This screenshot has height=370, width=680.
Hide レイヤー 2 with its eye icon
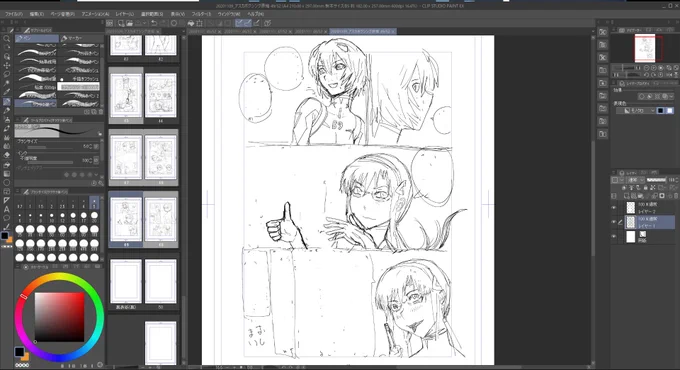[614, 208]
